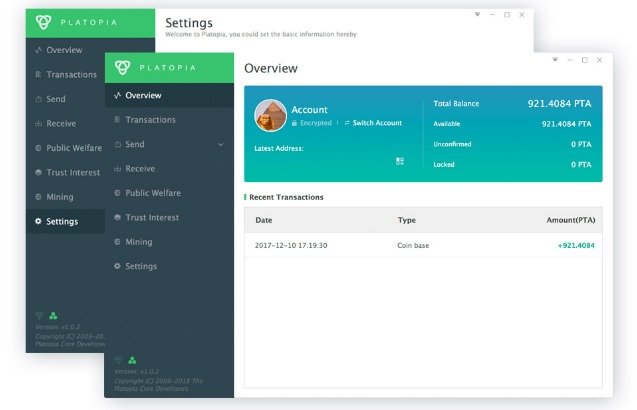Click the Locked label in the balance card
Screen dimensions: 637x410
(x=444, y=165)
